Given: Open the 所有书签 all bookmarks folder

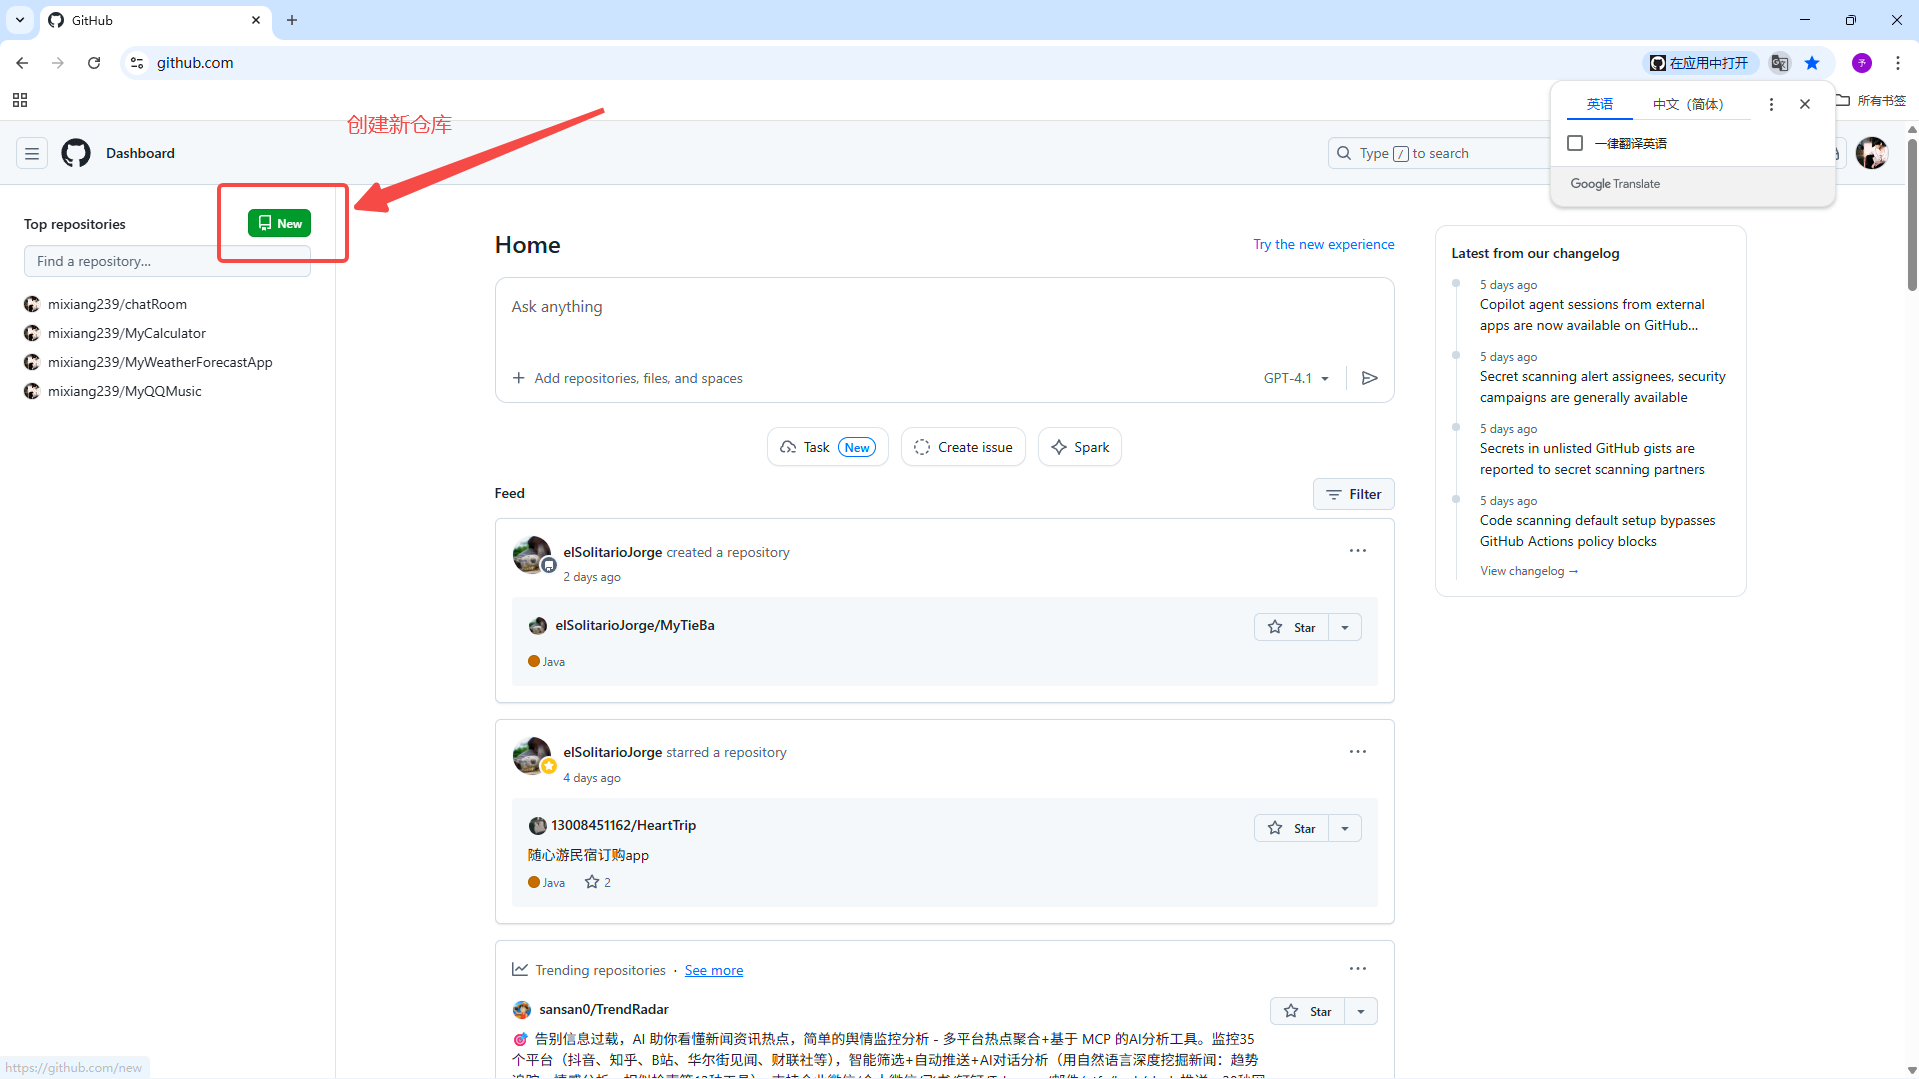Looking at the screenshot, I should pyautogui.click(x=1871, y=100).
